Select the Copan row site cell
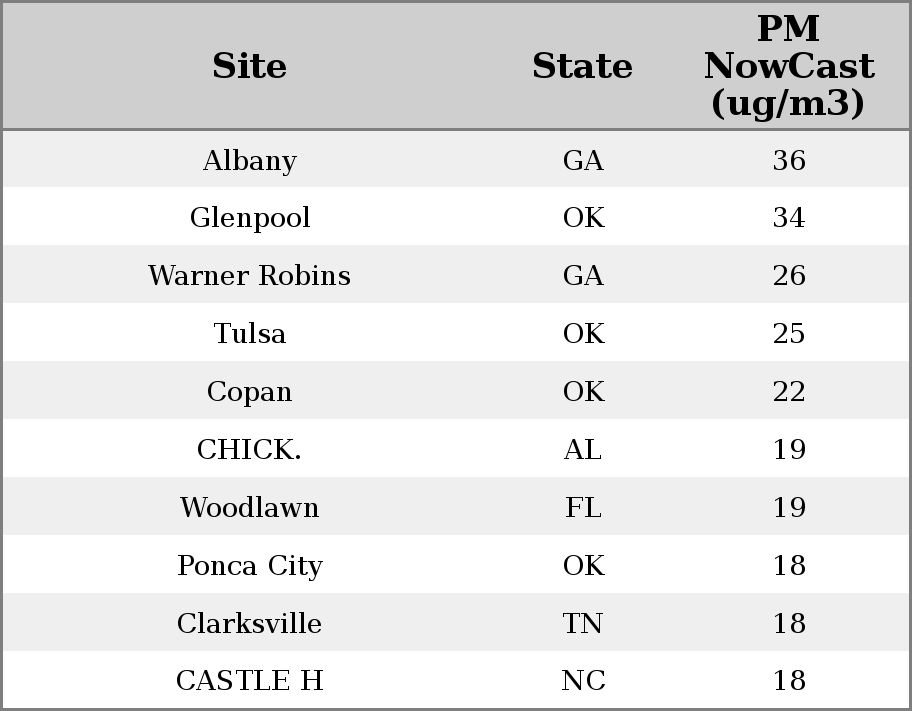 [249, 392]
